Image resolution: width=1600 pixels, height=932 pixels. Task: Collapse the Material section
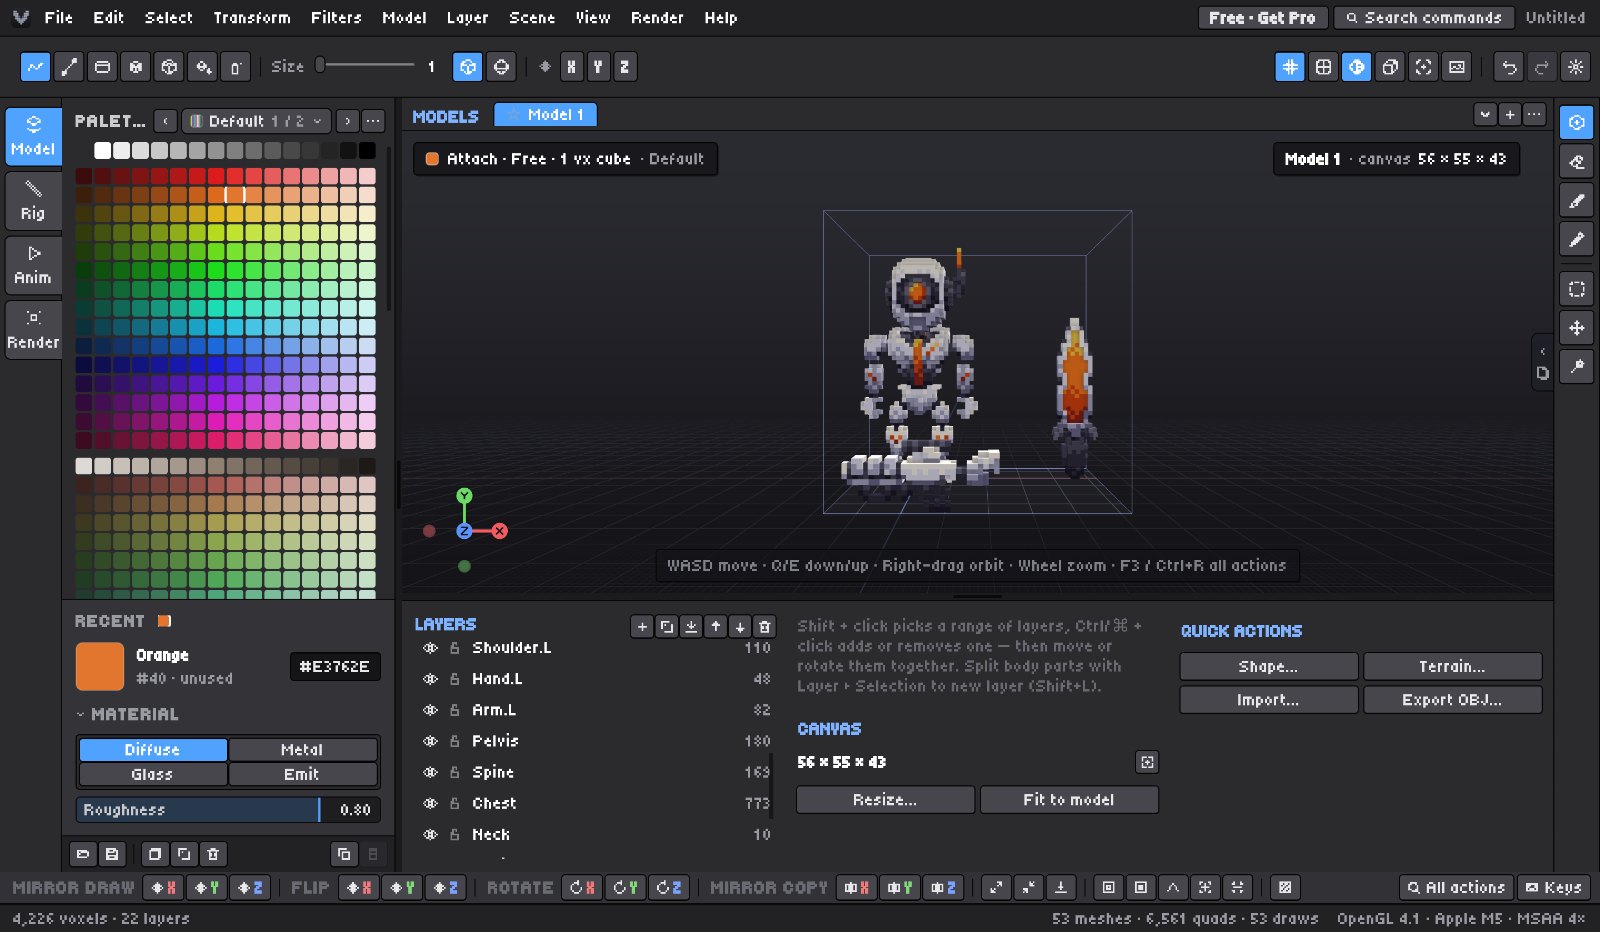pyautogui.click(x=127, y=714)
